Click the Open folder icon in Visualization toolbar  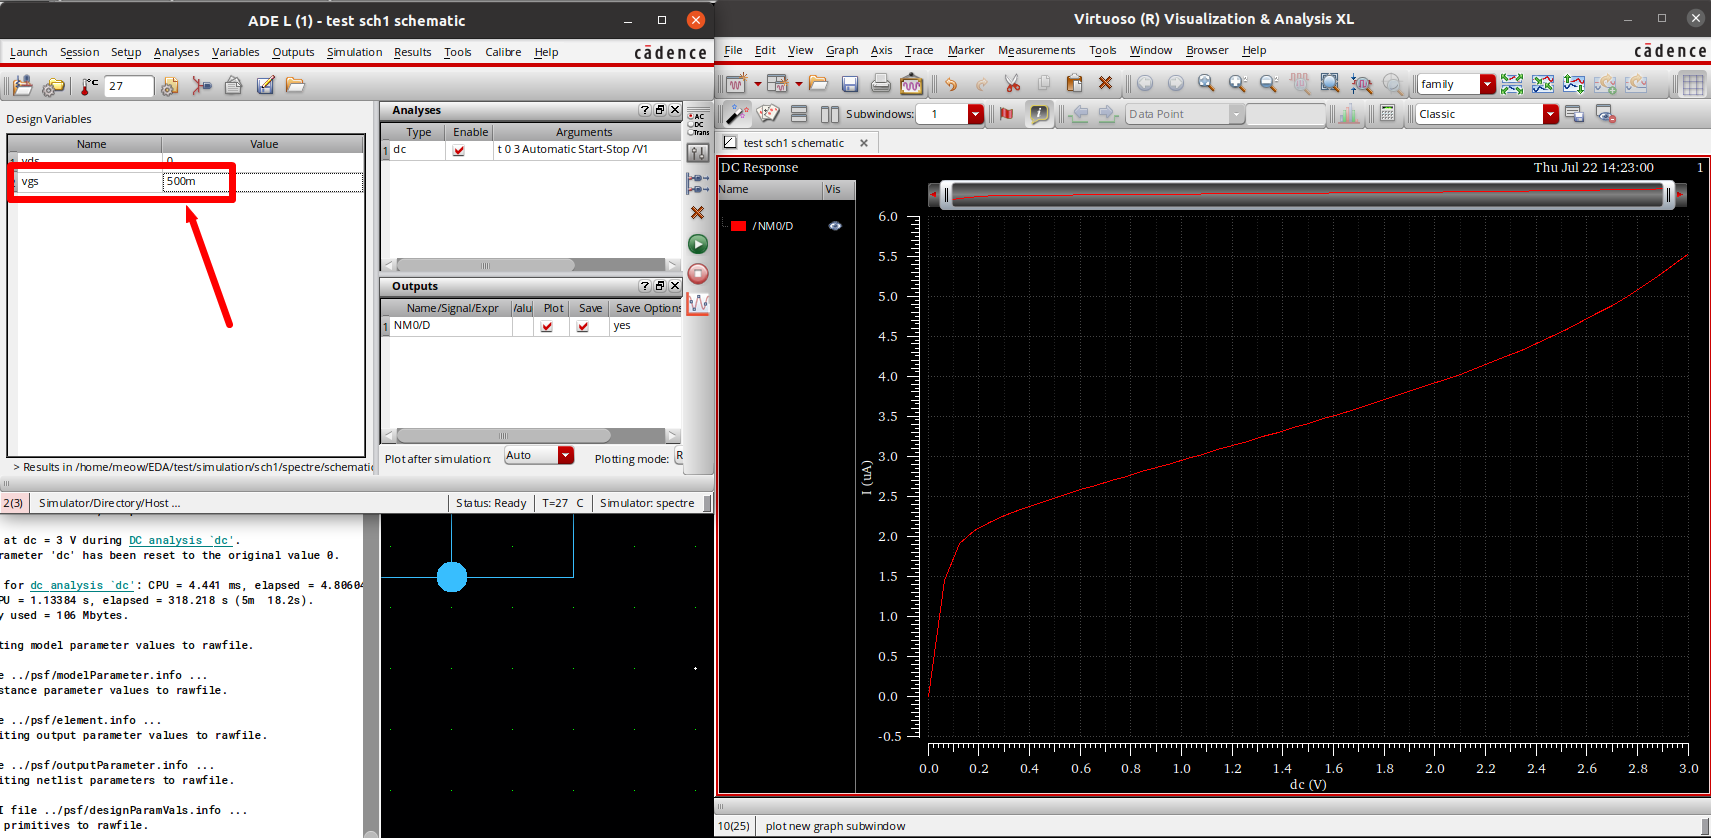[818, 84]
